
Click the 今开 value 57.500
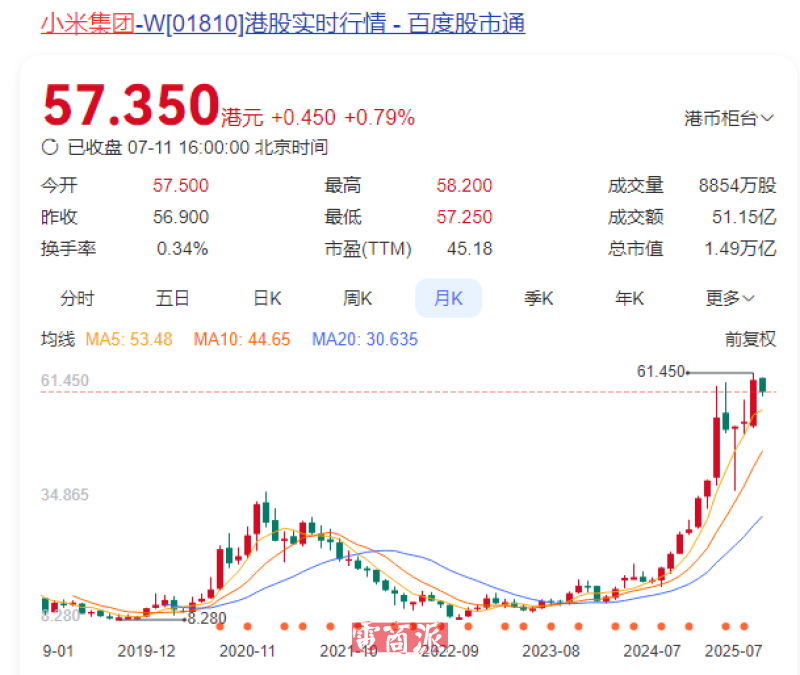pyautogui.click(x=181, y=185)
